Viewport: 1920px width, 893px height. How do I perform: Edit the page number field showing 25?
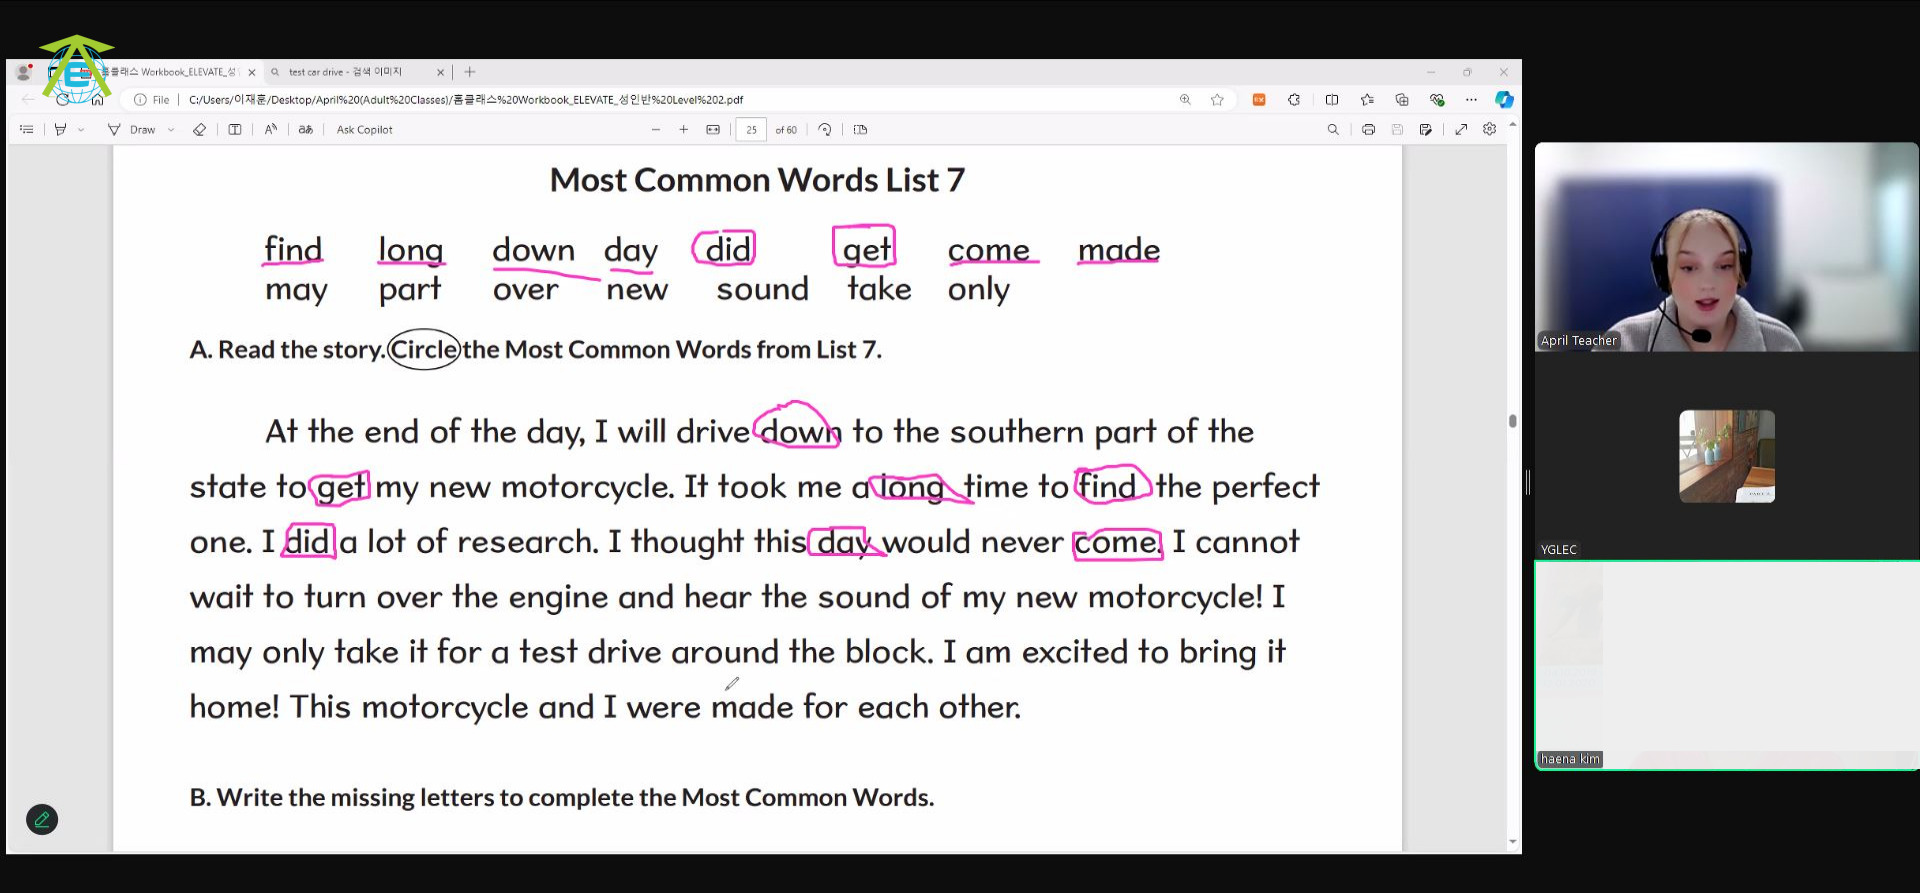(x=751, y=130)
